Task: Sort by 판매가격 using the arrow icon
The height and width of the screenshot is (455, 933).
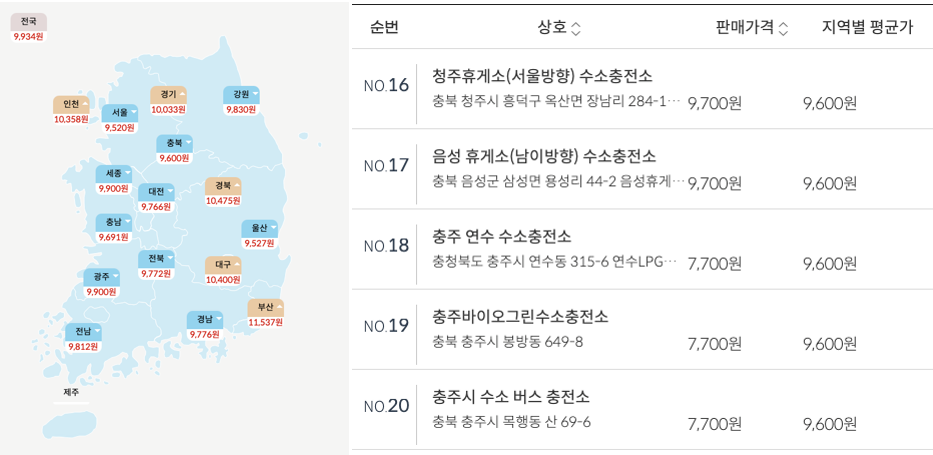Action: 783,29
